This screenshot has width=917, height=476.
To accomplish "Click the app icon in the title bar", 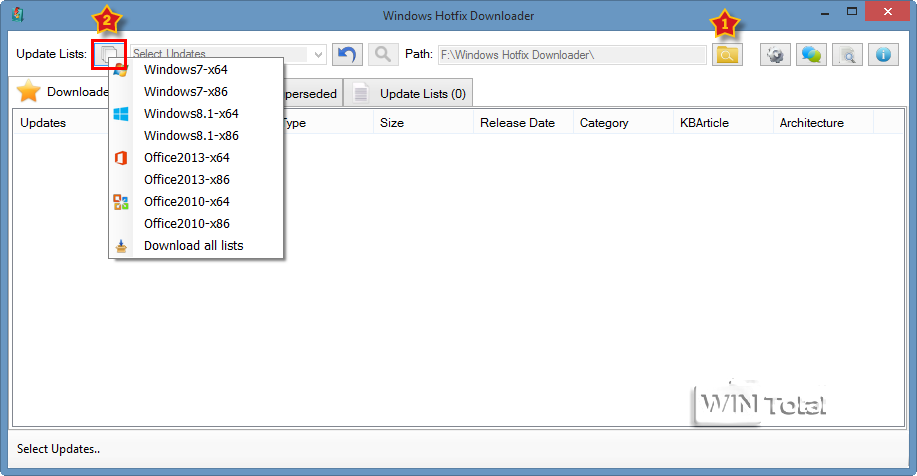I will (x=18, y=15).
